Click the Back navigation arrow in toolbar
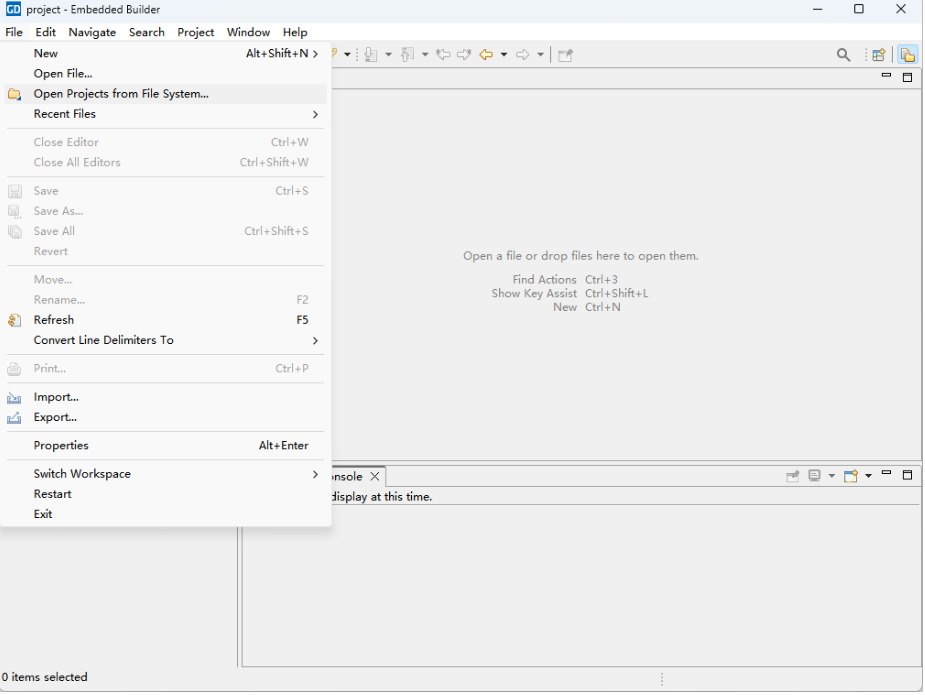Viewport: 925px width, 695px height. click(x=486, y=55)
